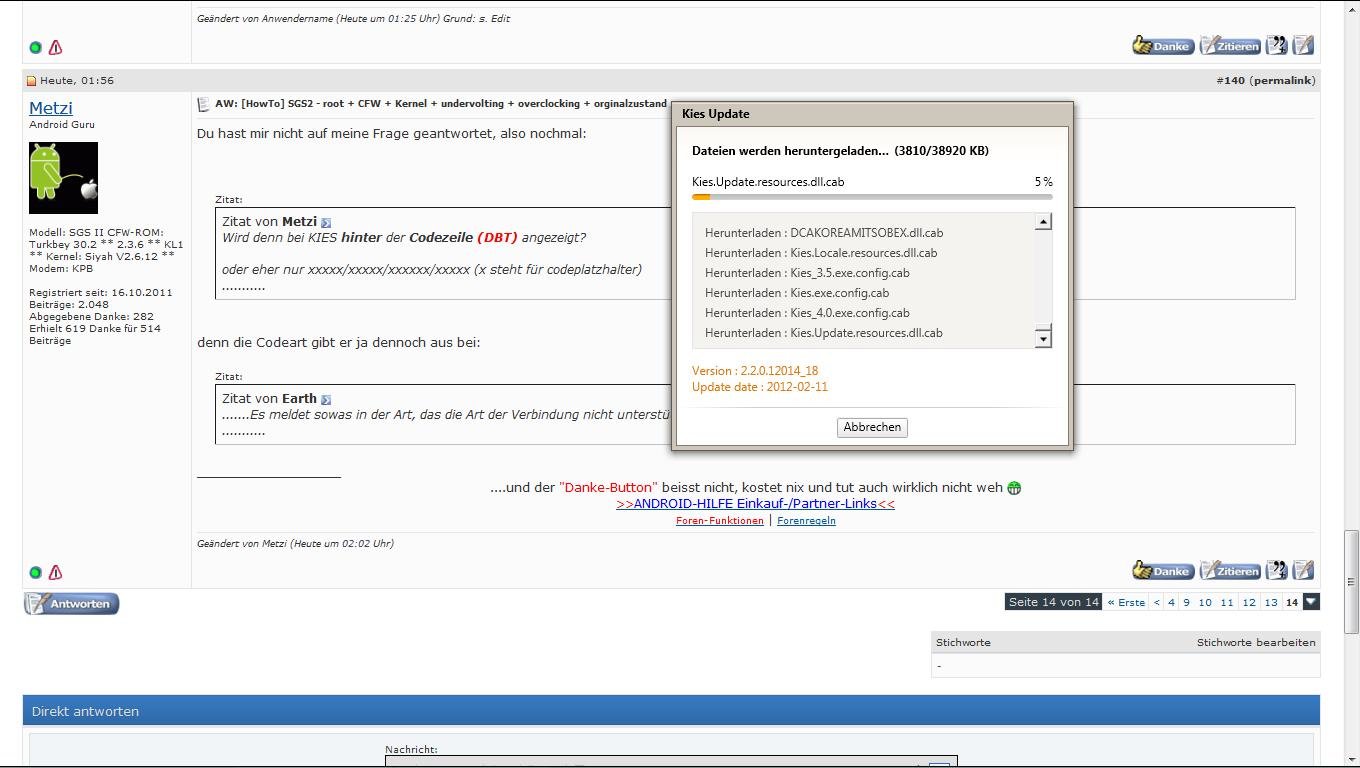This screenshot has height=768, width=1360.
Task: Cancel the Kies update with Abbrechen
Action: [872, 427]
